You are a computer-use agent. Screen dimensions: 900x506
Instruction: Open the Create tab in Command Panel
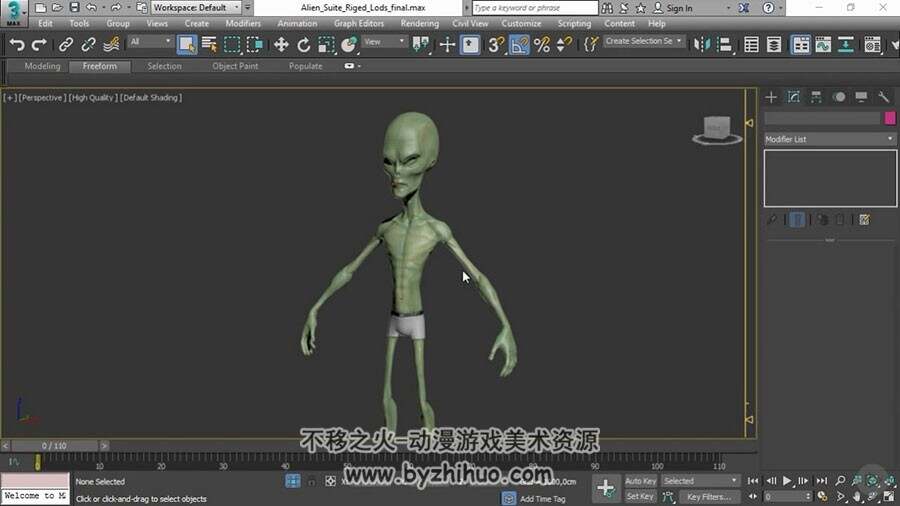[771, 97]
